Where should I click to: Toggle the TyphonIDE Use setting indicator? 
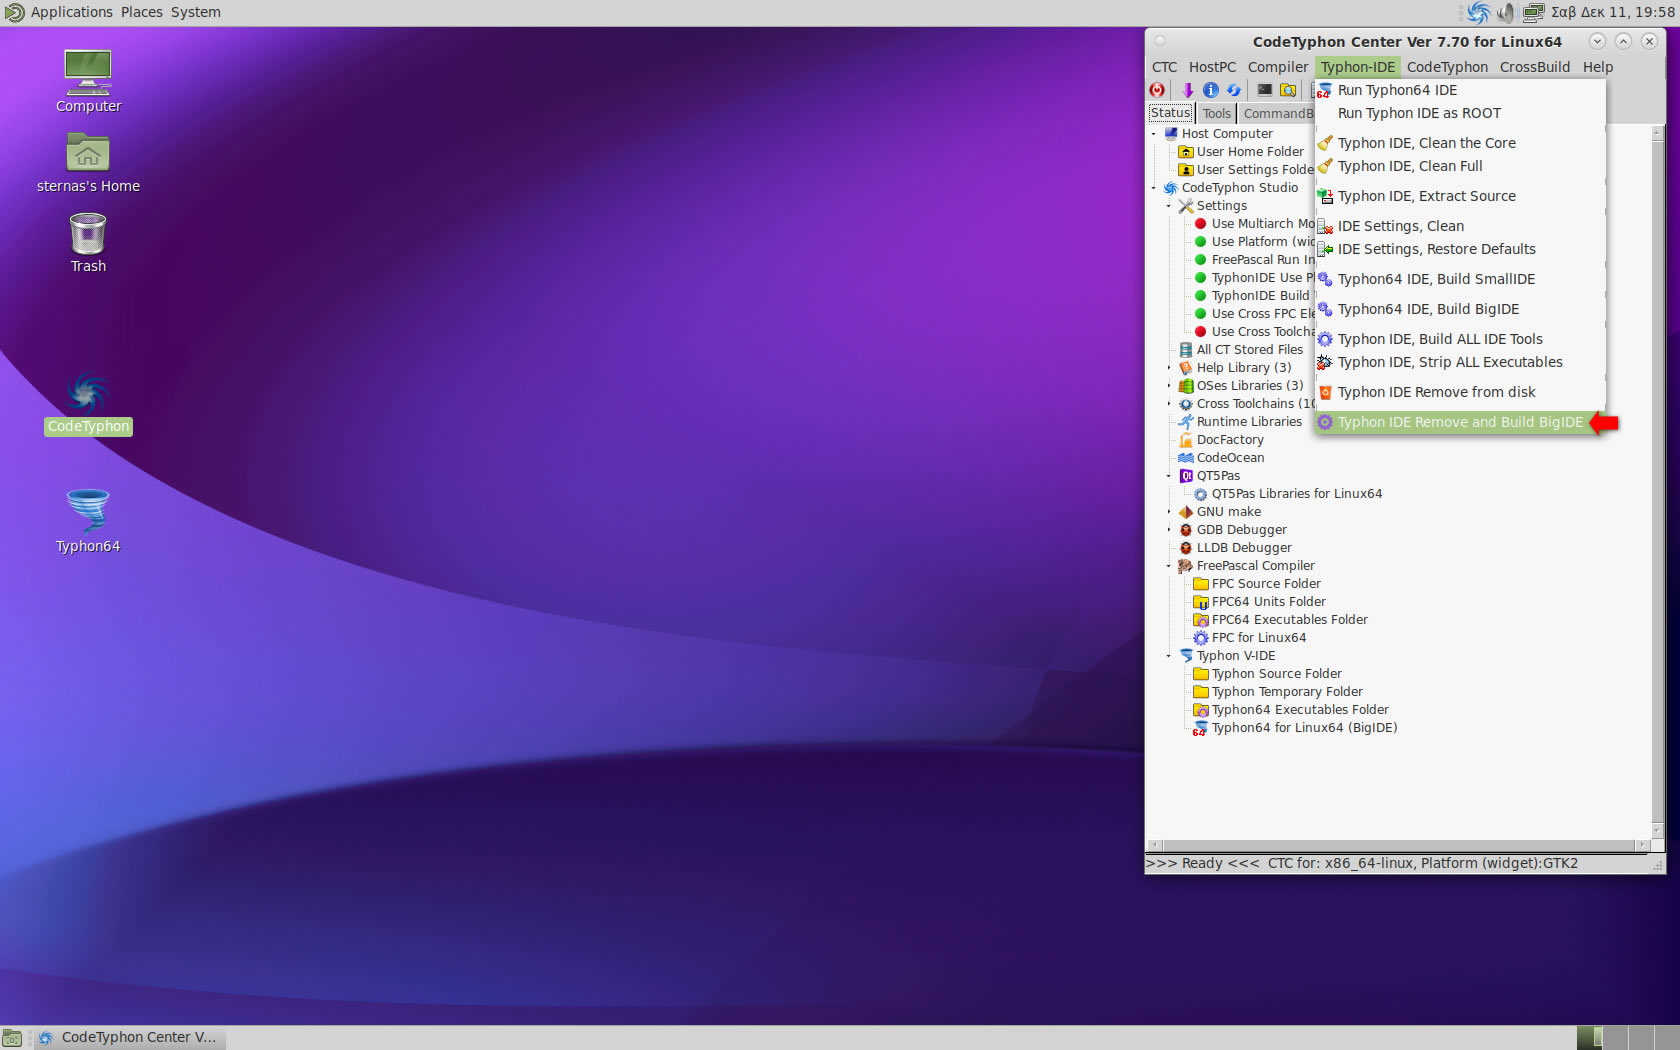[1201, 278]
